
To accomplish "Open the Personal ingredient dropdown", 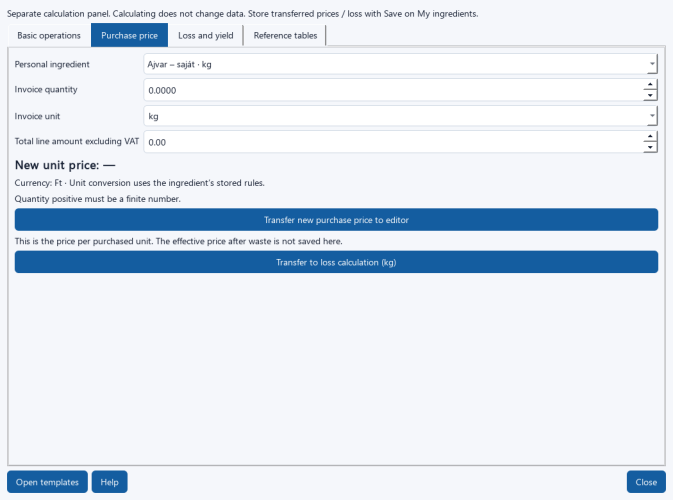I will tap(400, 64).
